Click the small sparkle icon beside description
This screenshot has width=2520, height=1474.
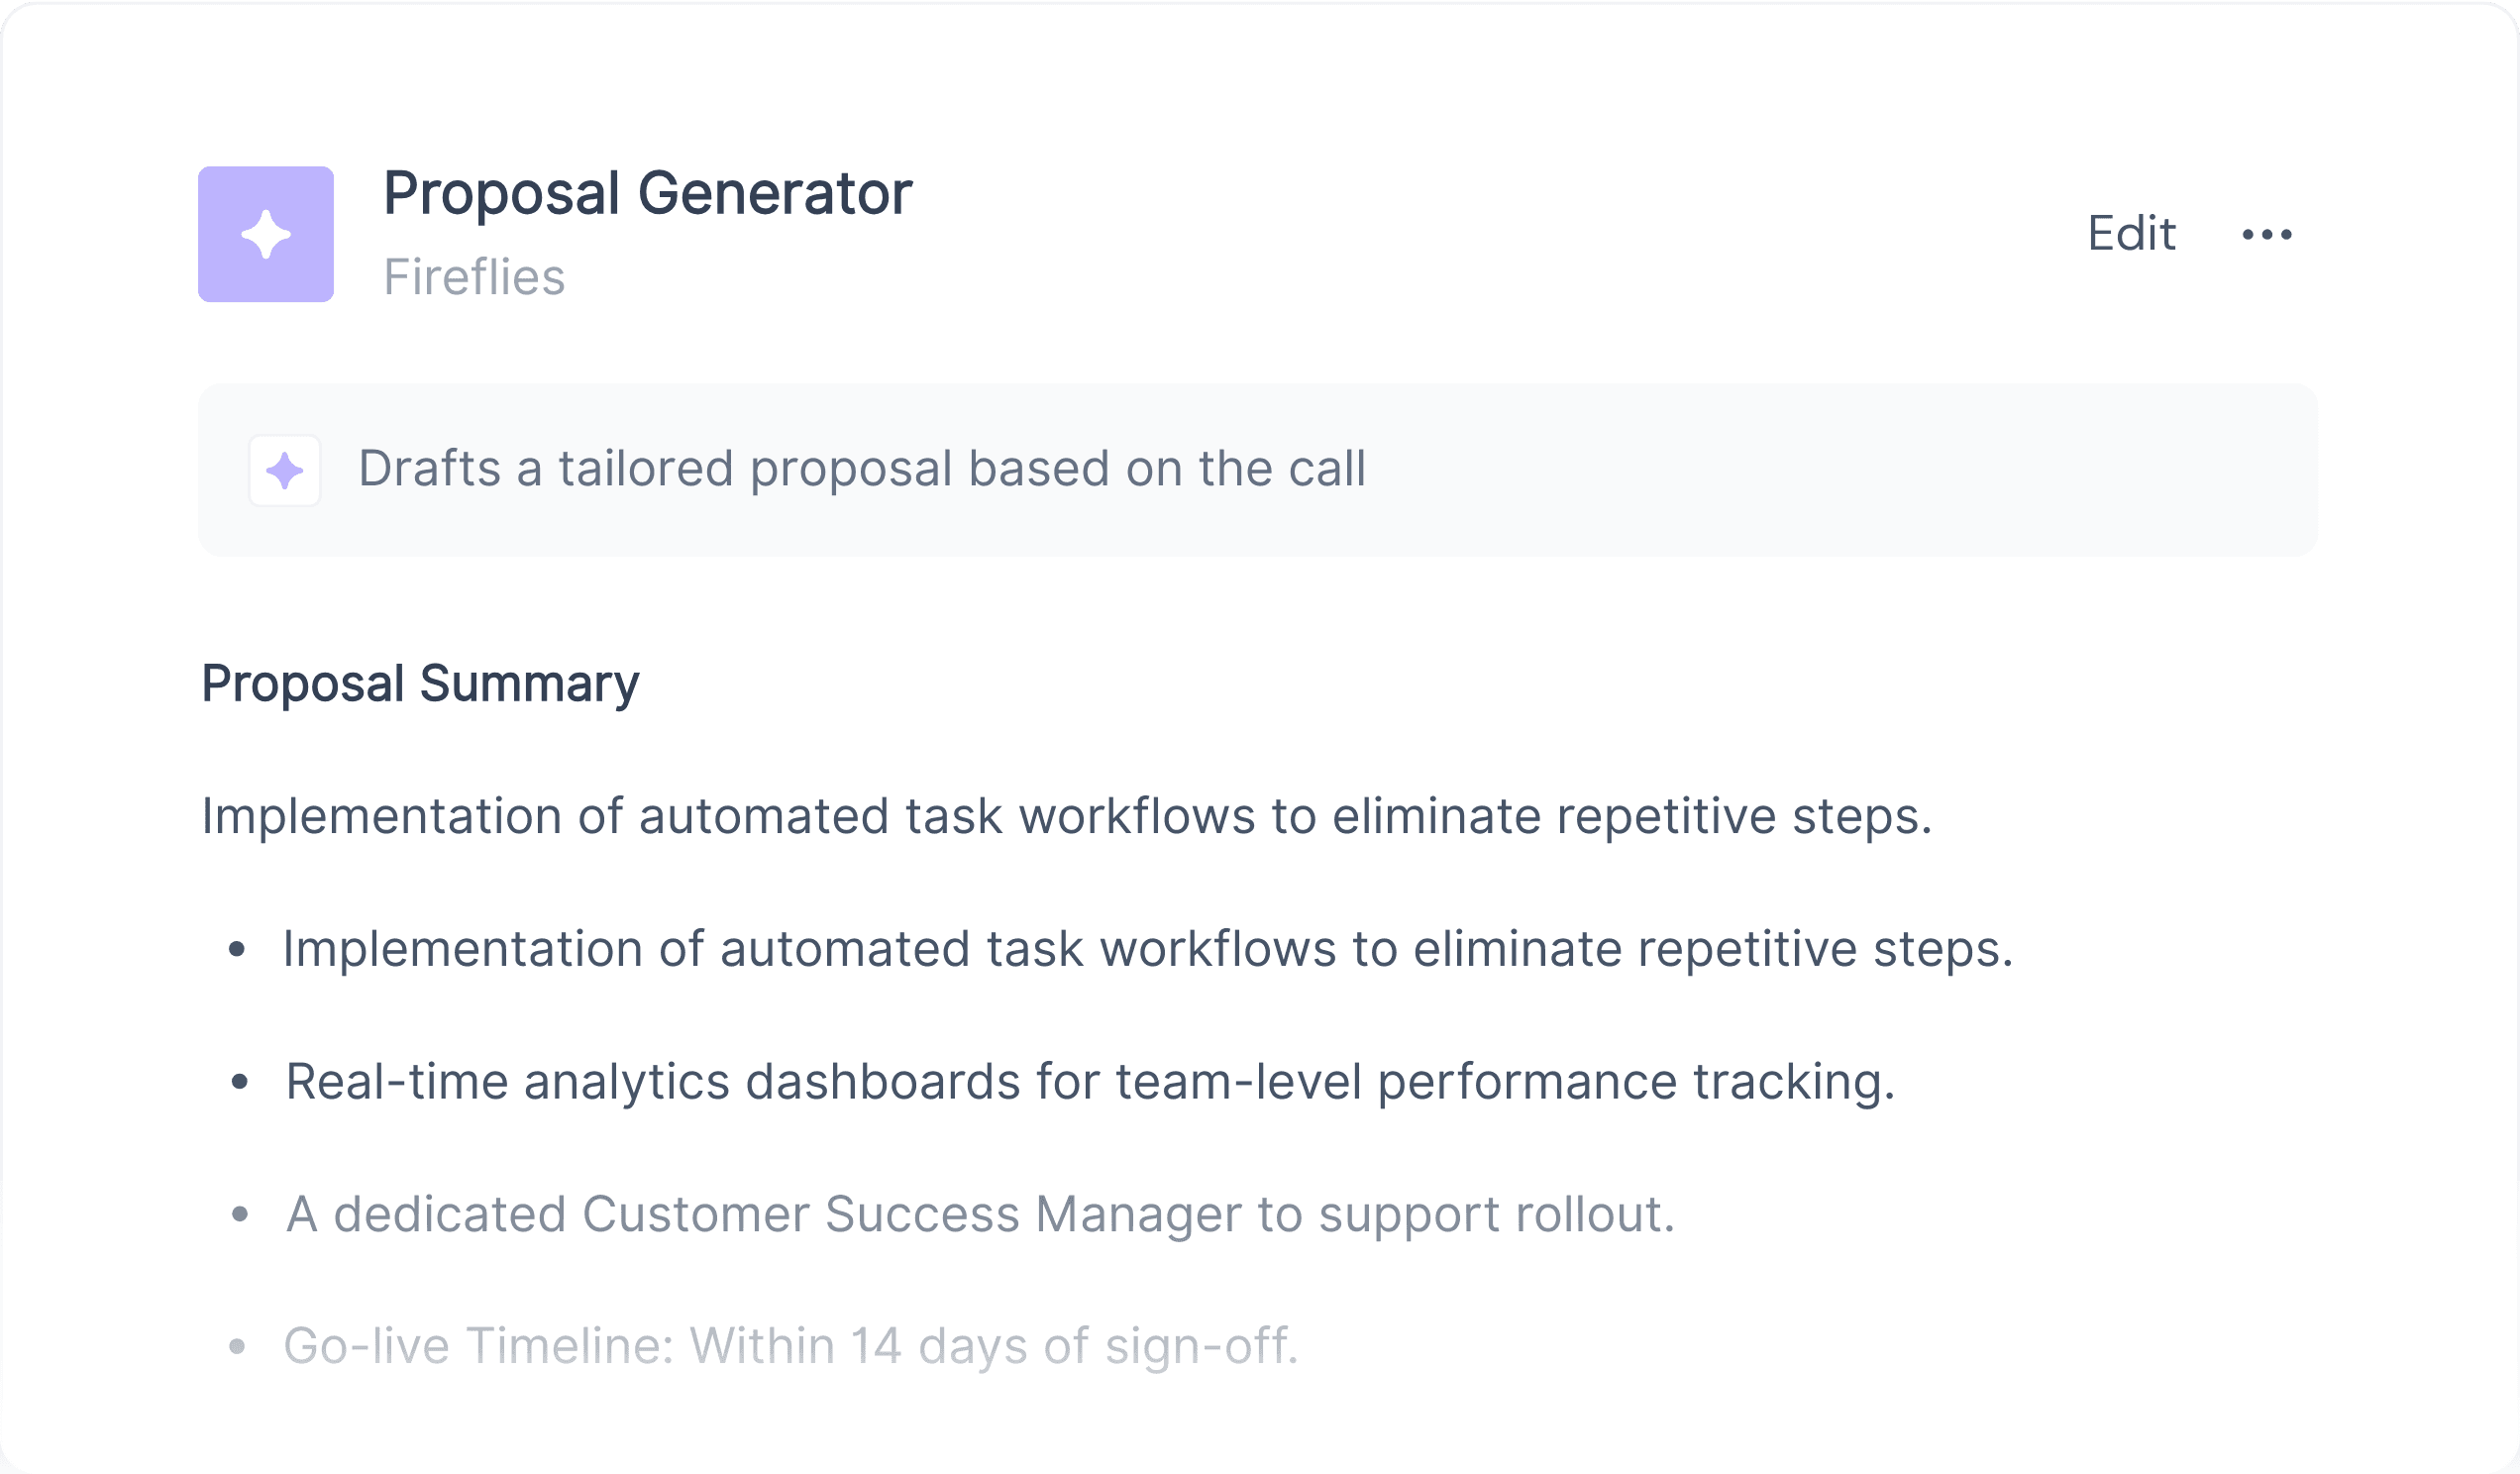click(285, 470)
